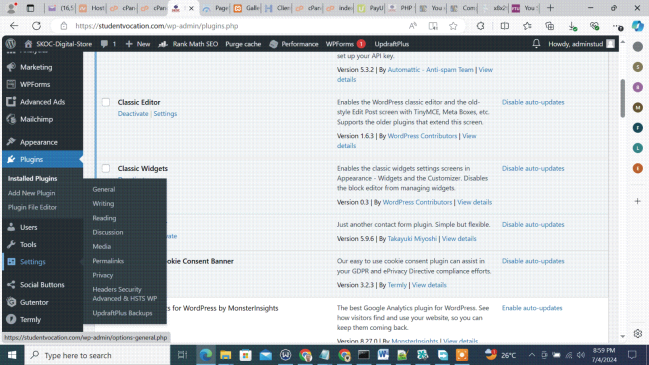Image resolution: width=649 pixels, height=365 pixels.
Task: Click the WordPress logo in admin bar
Action: pos(11,44)
